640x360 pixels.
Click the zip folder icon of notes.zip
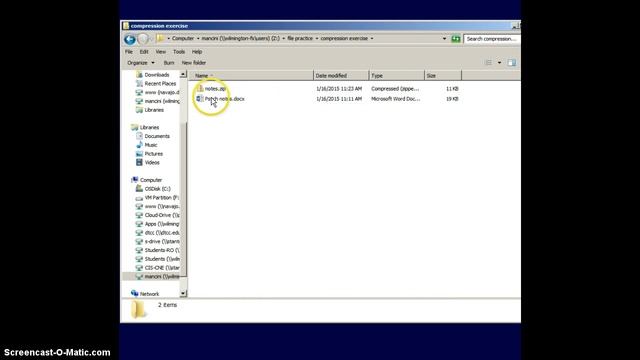(200, 88)
